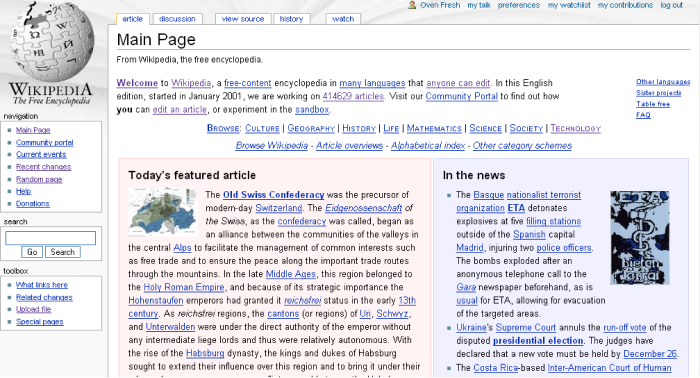The image size is (700, 378).
Task: Open the history tab
Action: pos(291,19)
